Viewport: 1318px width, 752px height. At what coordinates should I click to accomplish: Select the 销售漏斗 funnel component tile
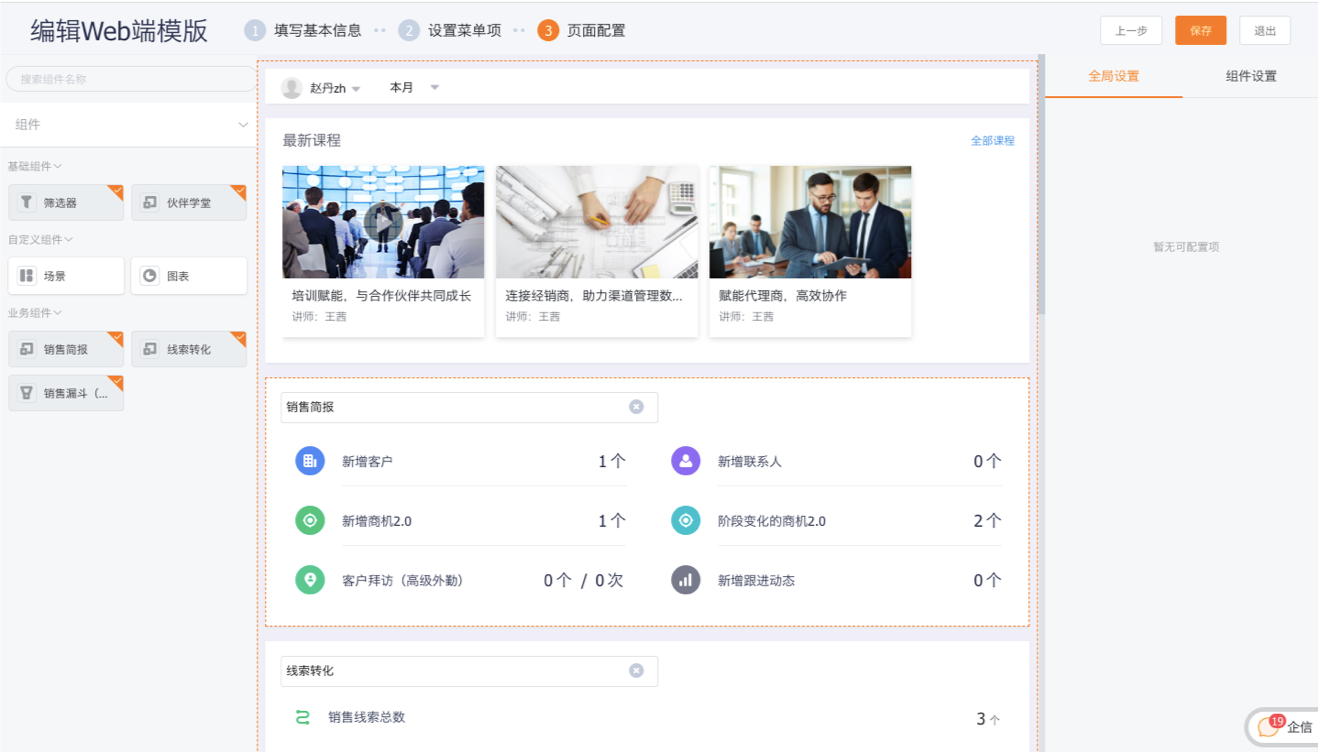pos(66,393)
